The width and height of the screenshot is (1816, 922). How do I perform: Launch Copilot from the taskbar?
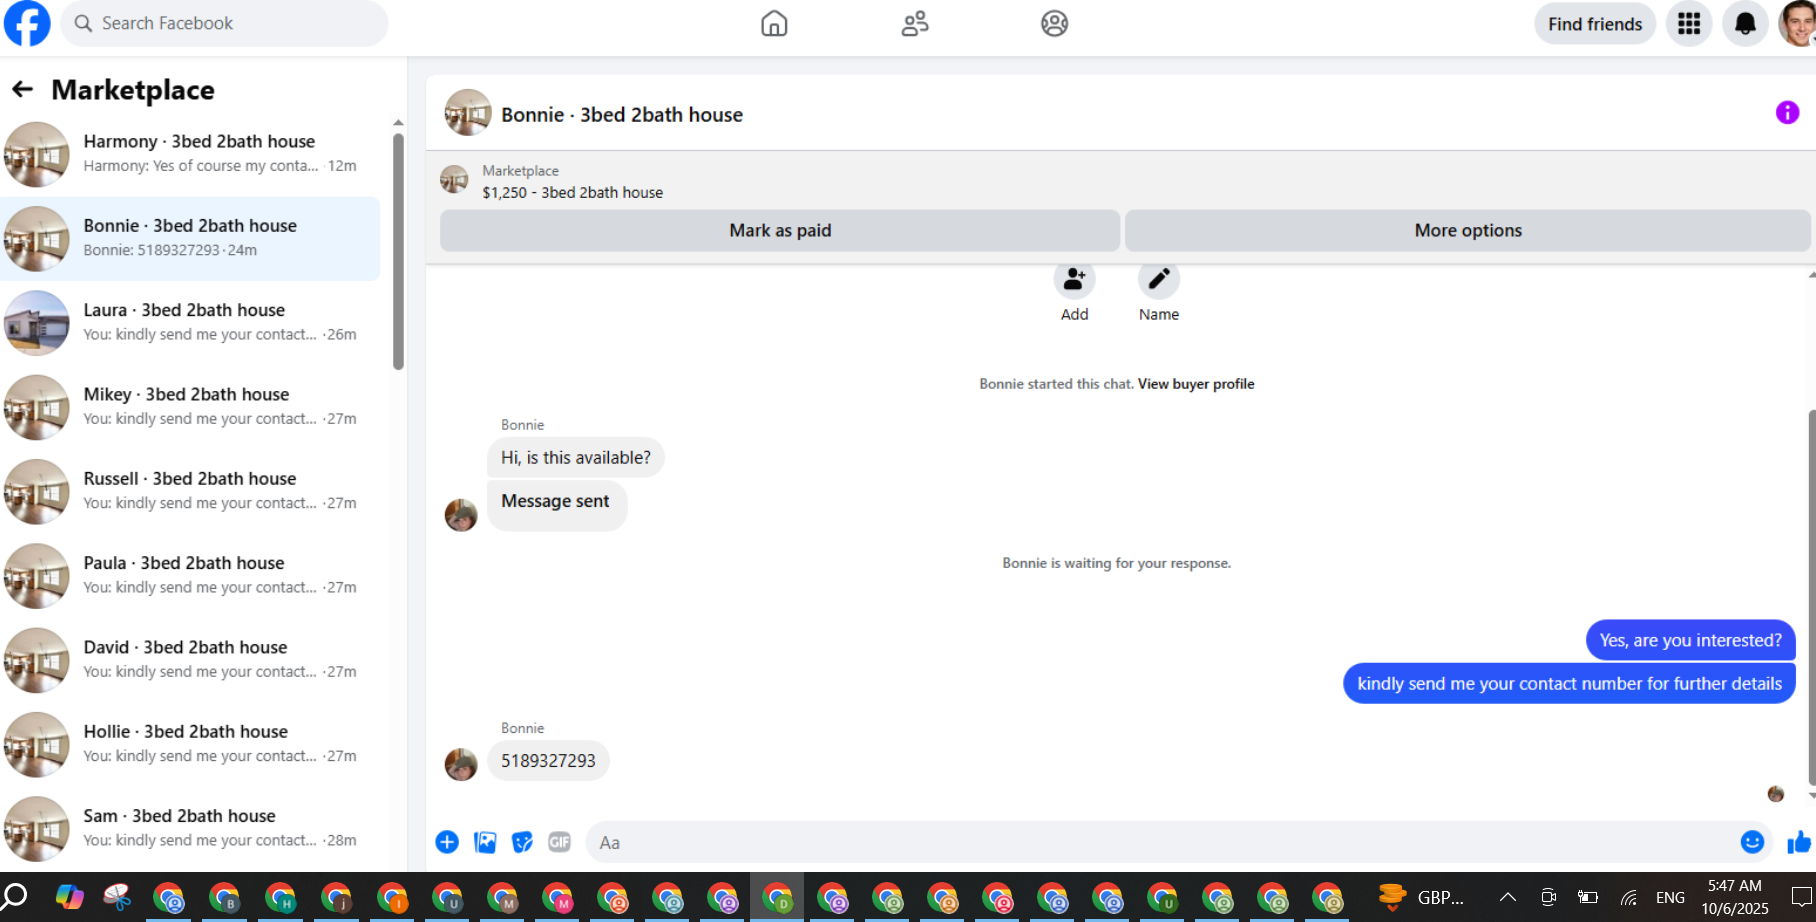click(69, 897)
